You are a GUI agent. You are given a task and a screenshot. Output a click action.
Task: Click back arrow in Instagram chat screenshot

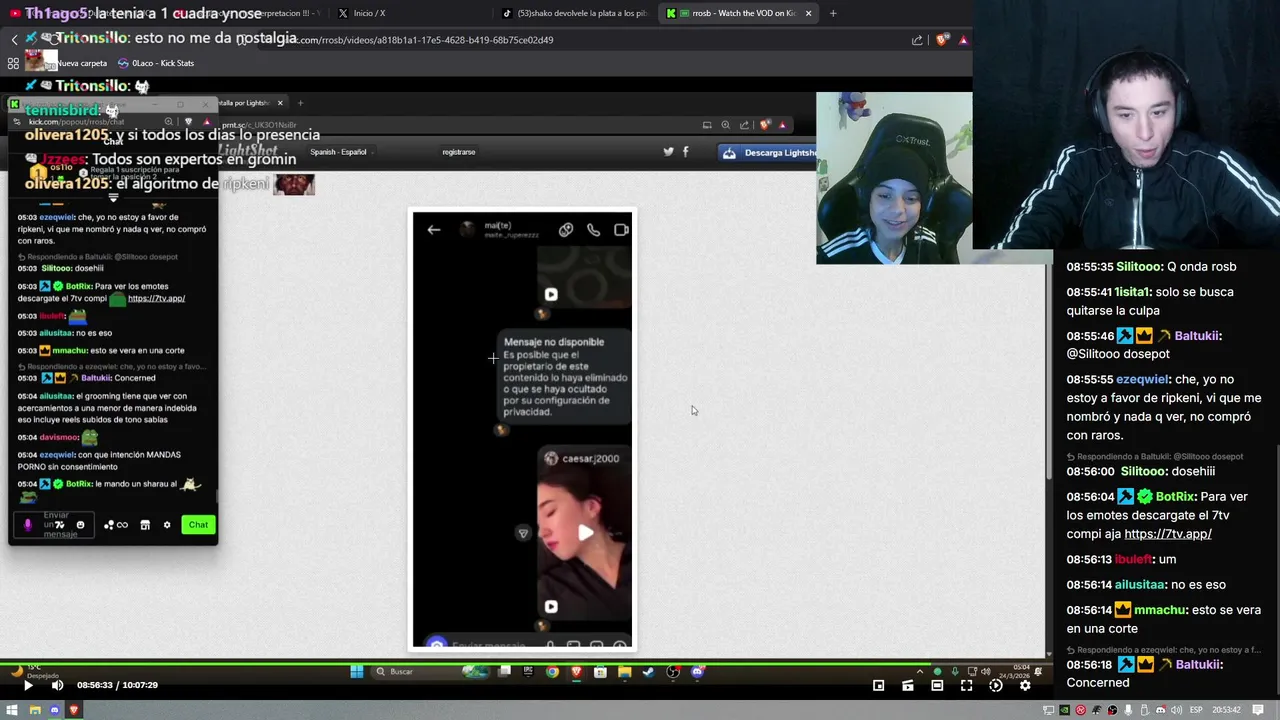tap(433, 230)
